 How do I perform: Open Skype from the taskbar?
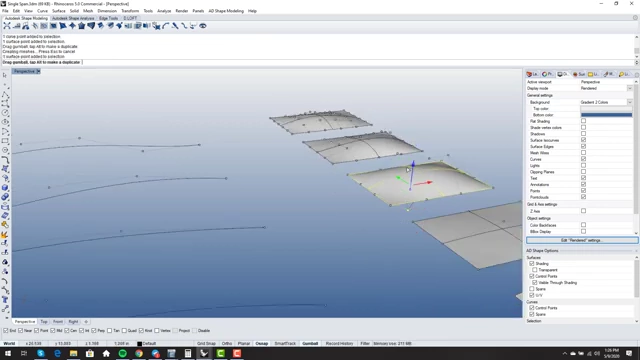pos(40,353)
